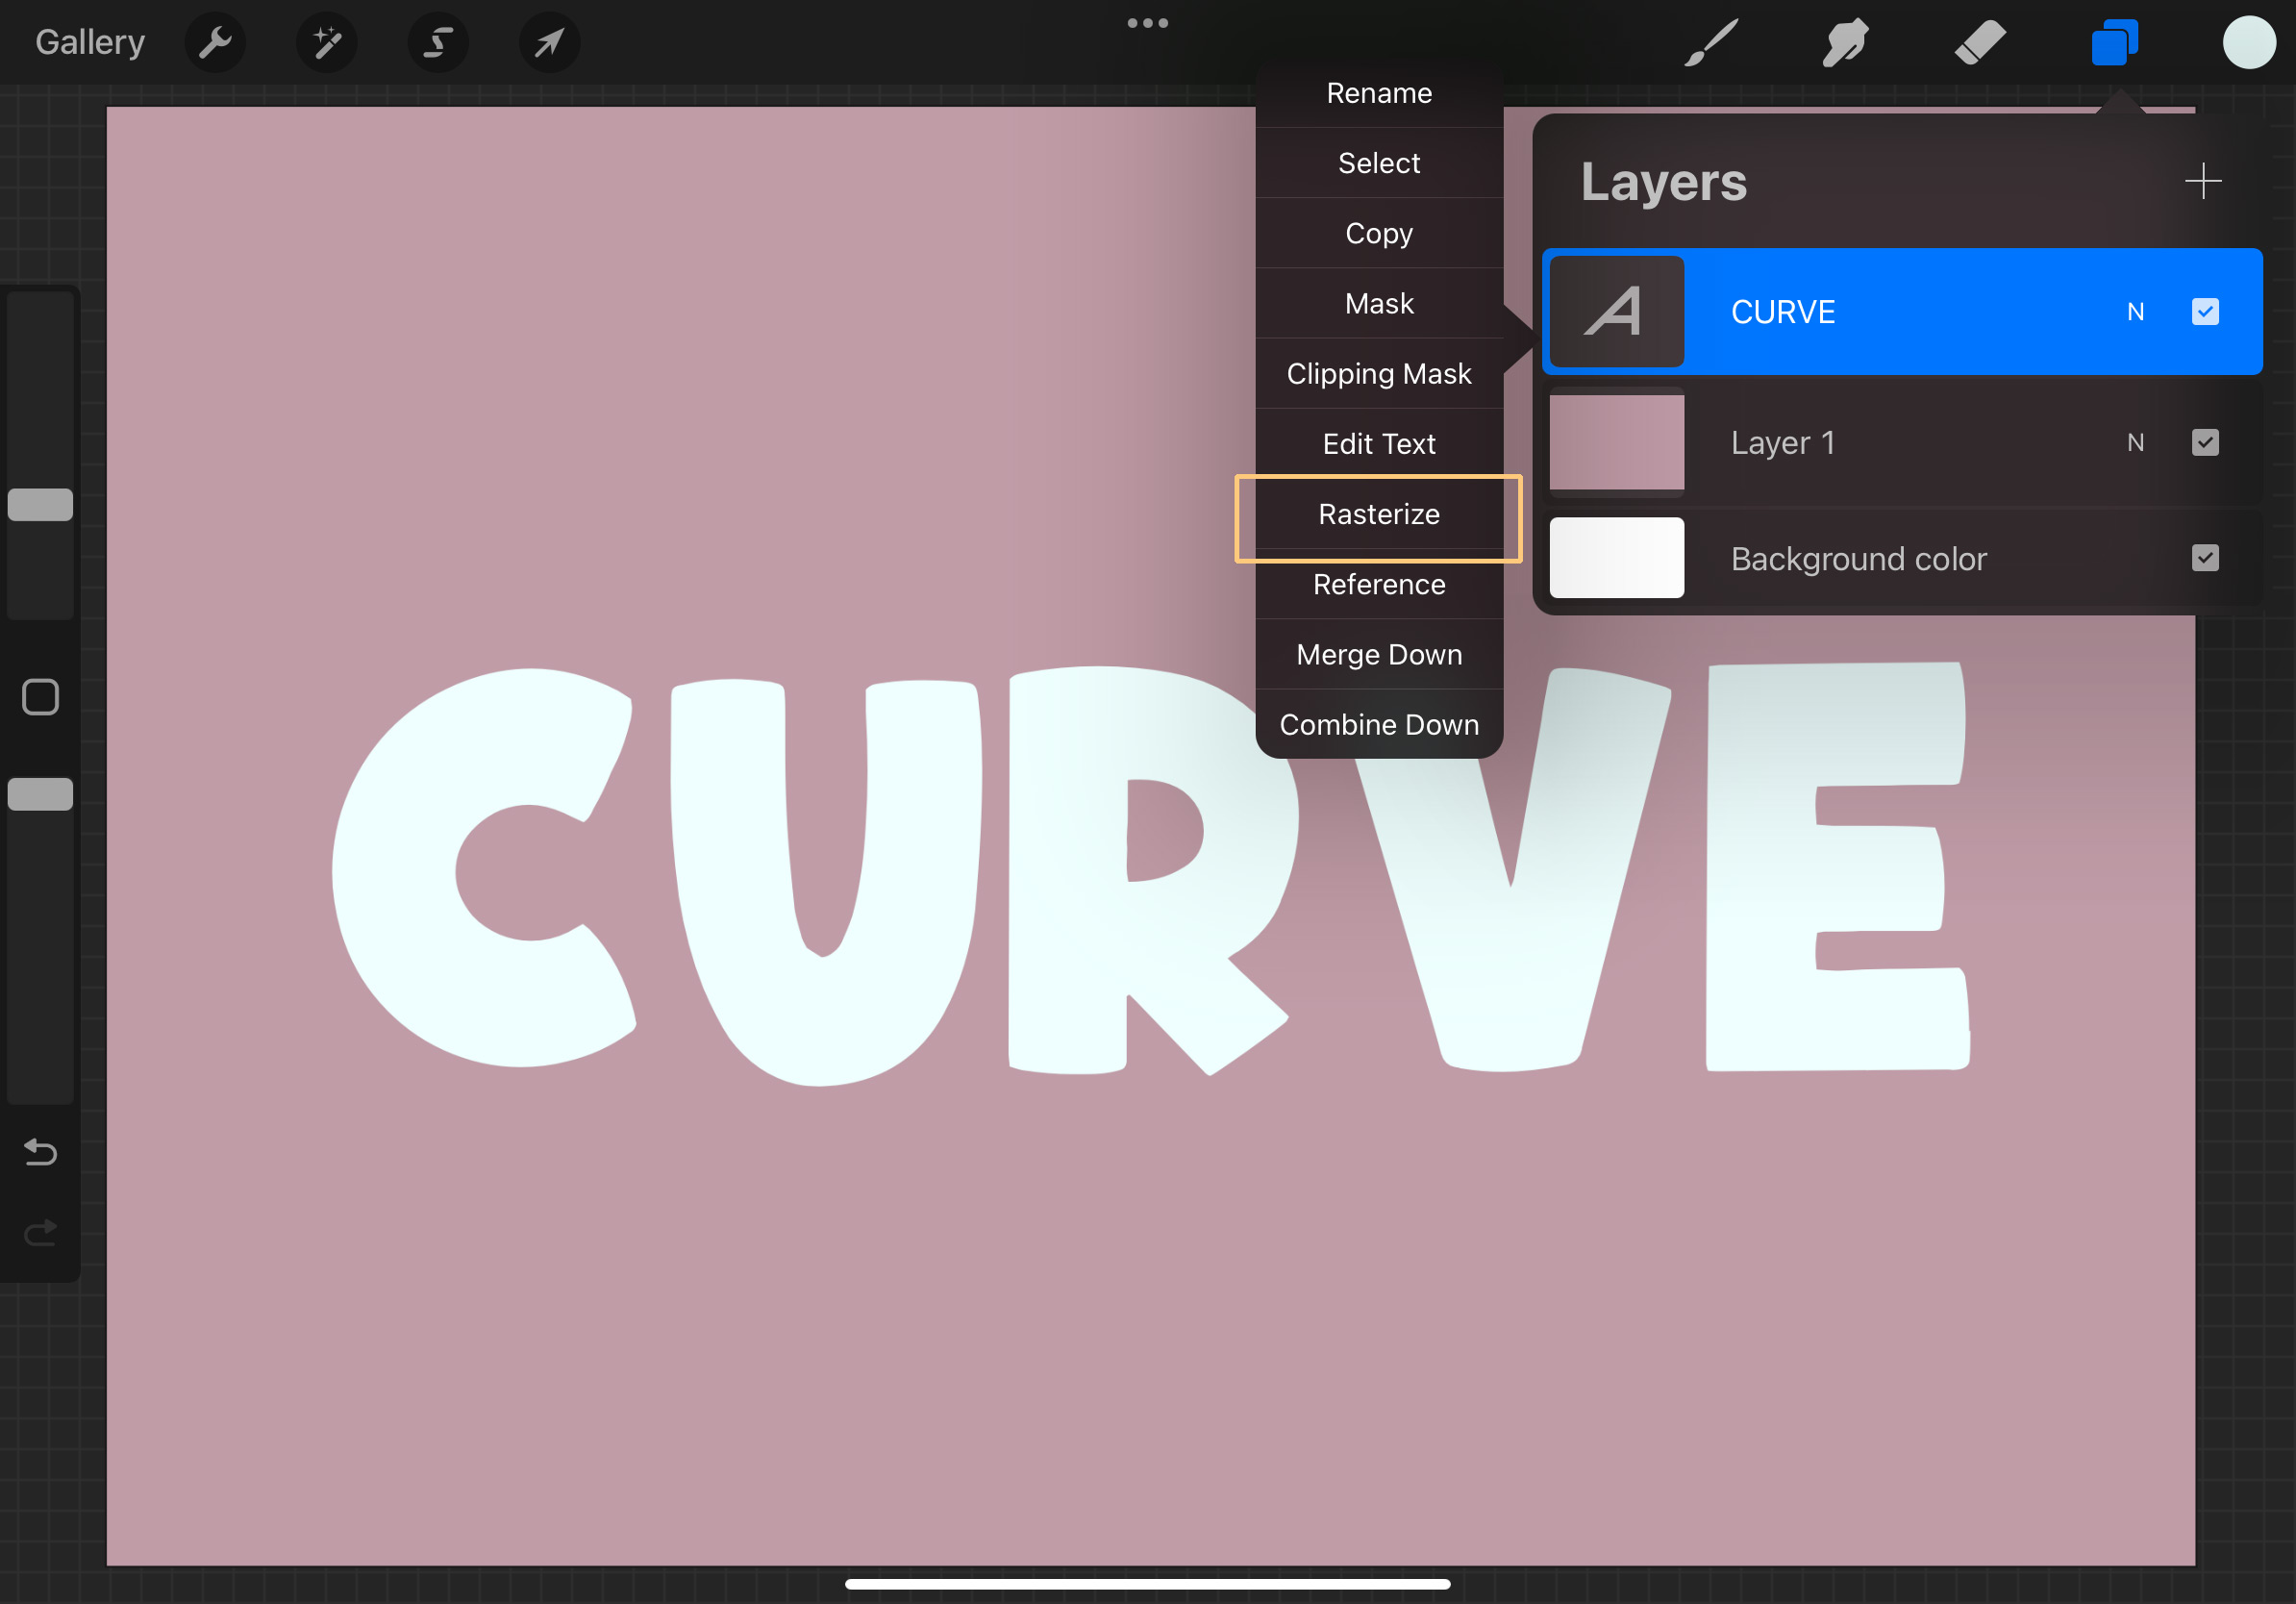Select the Paint brush tool
Image resolution: width=2296 pixels, height=1604 pixels.
pyautogui.click(x=1711, y=43)
